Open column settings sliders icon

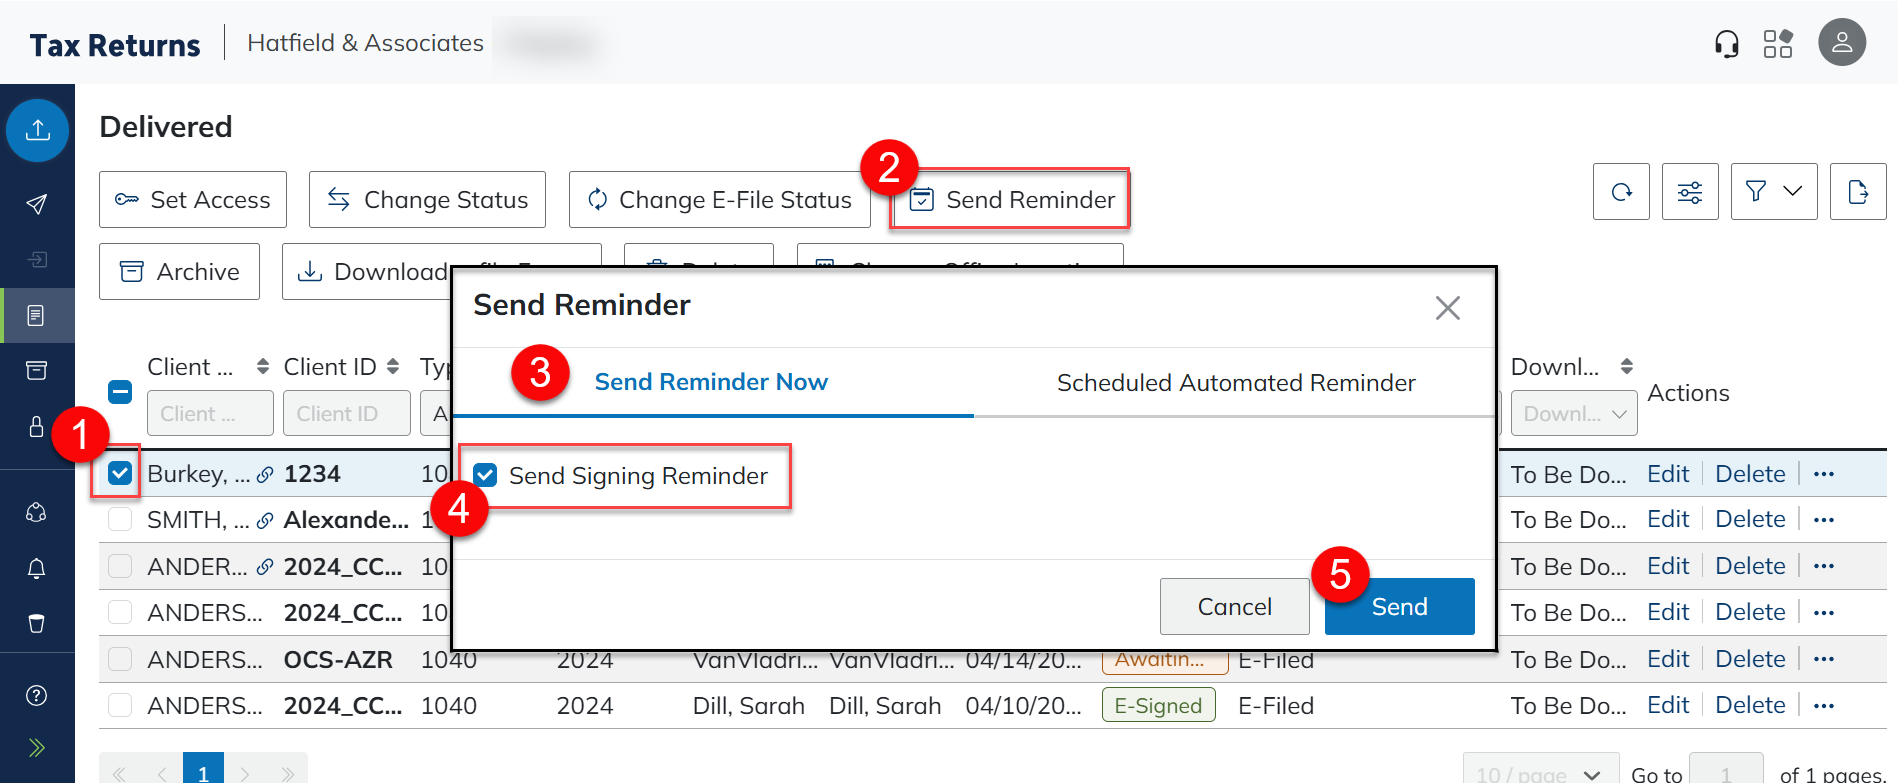tap(1690, 192)
